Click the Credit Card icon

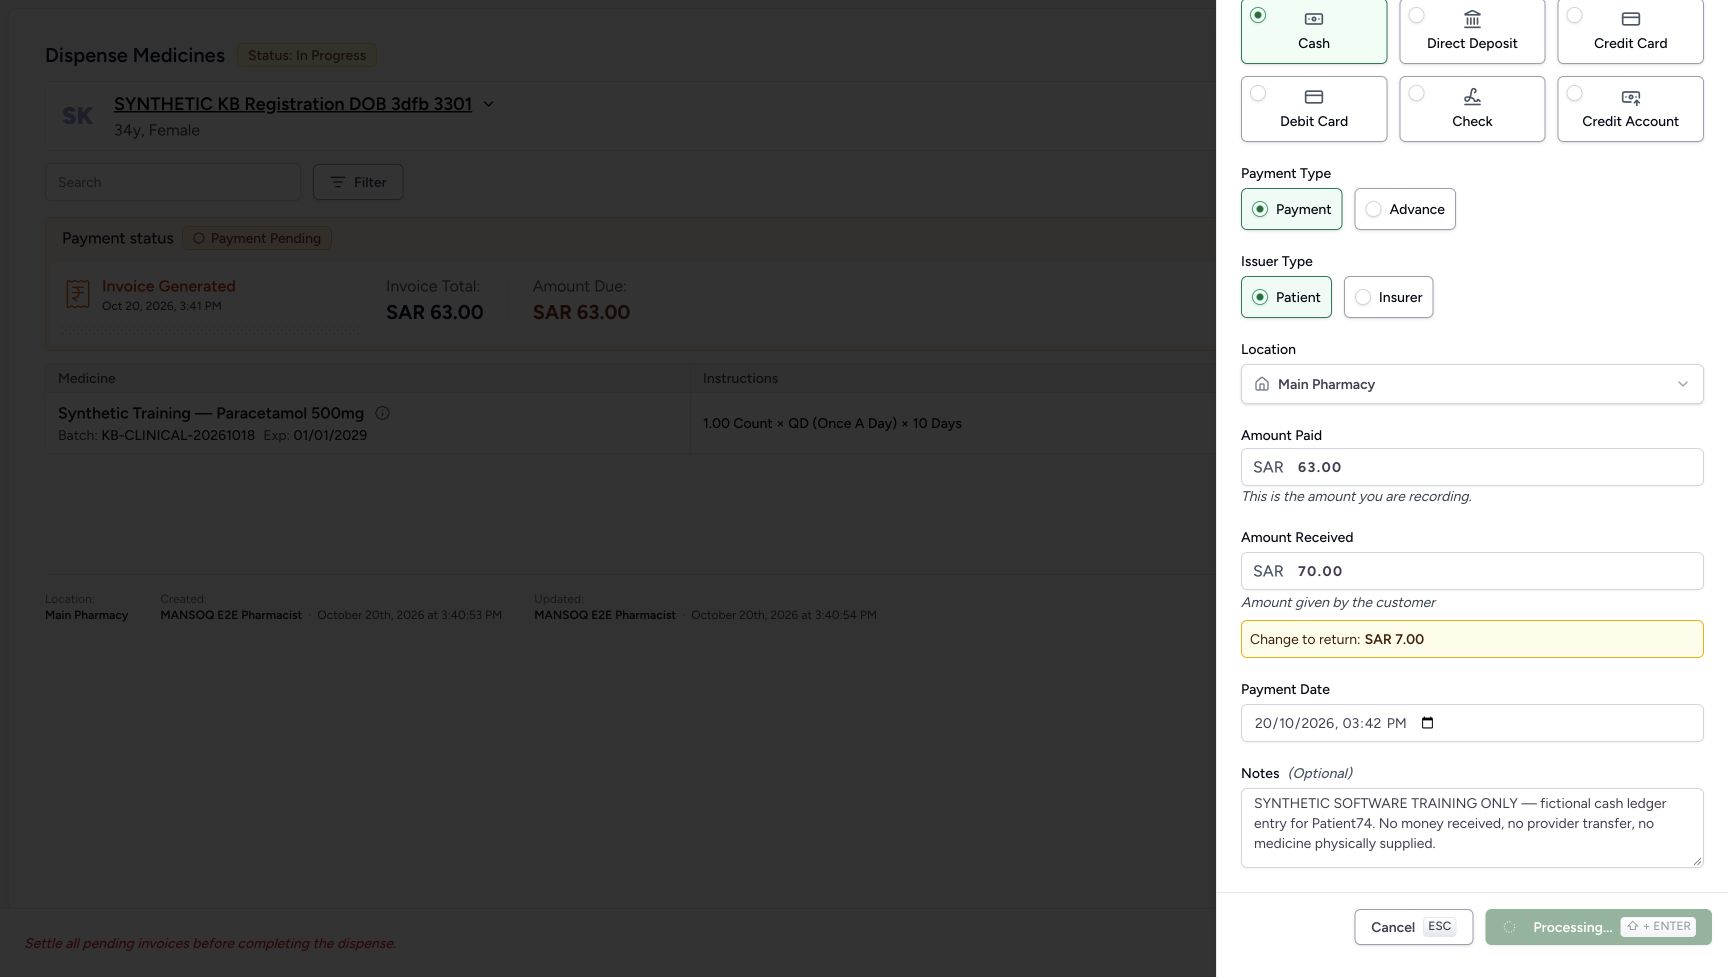(1630, 19)
